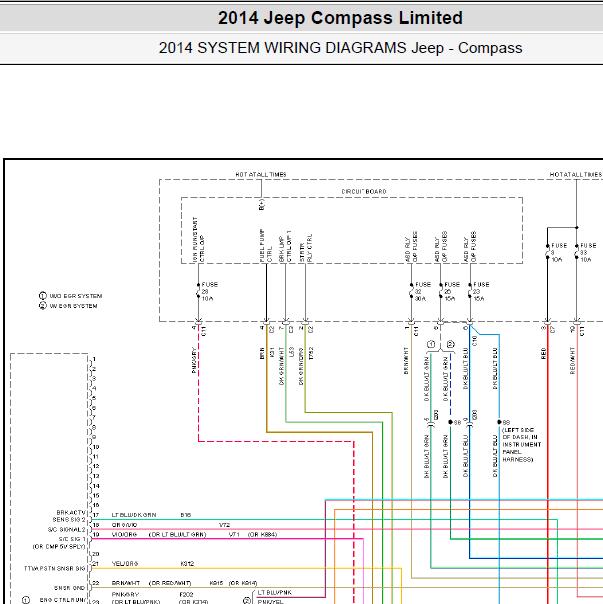This screenshot has height=604, width=603.
Task: Click the 'BRK ACTV SENS SIG 2' label
Action: tap(71, 516)
